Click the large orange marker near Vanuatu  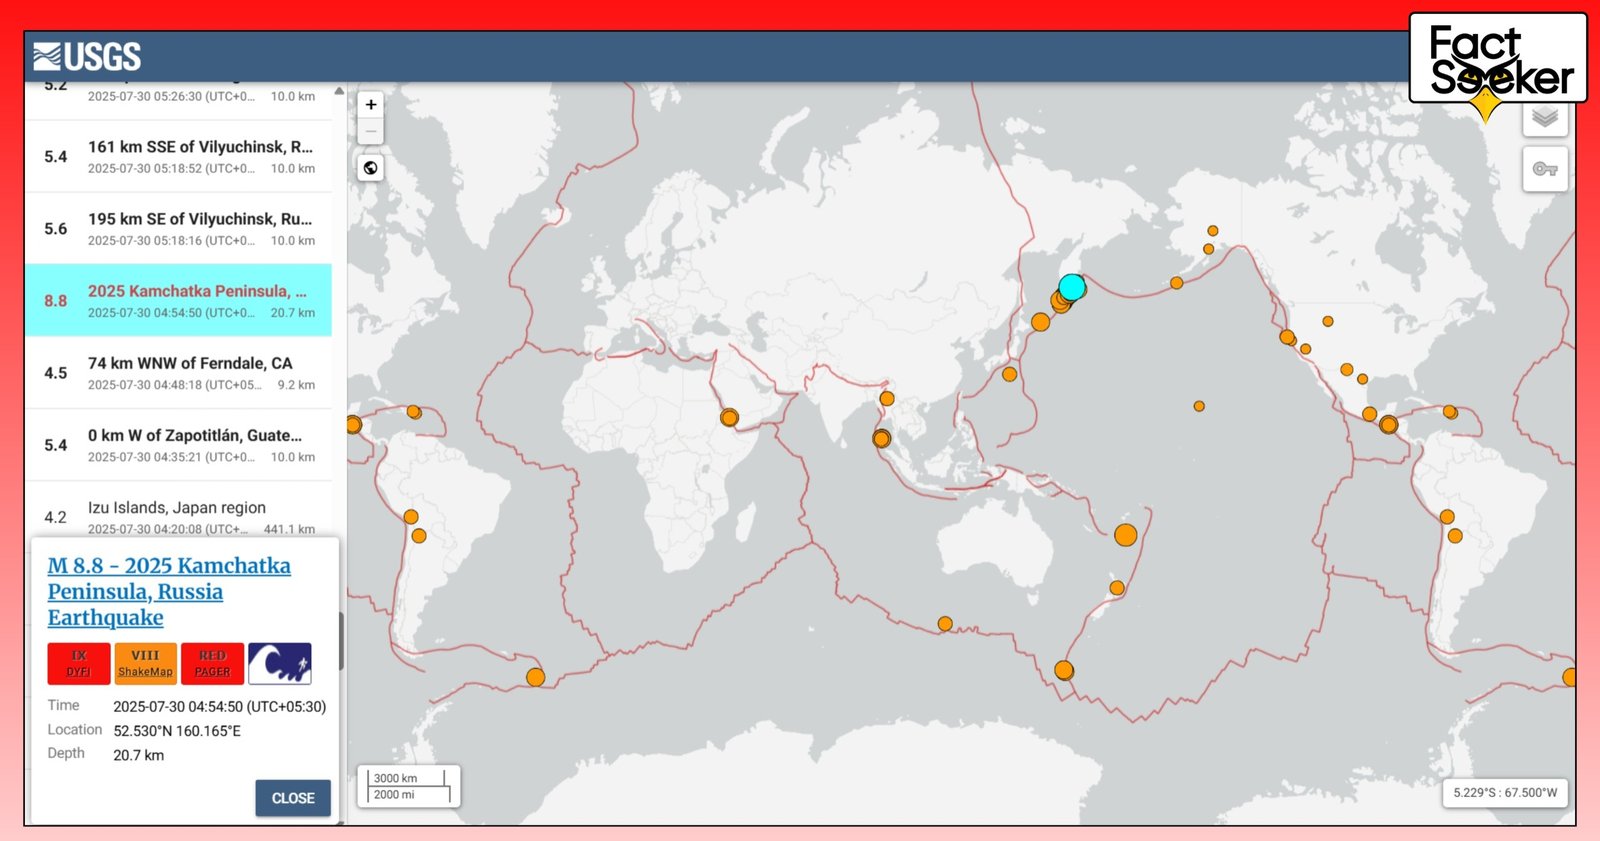click(x=1126, y=535)
